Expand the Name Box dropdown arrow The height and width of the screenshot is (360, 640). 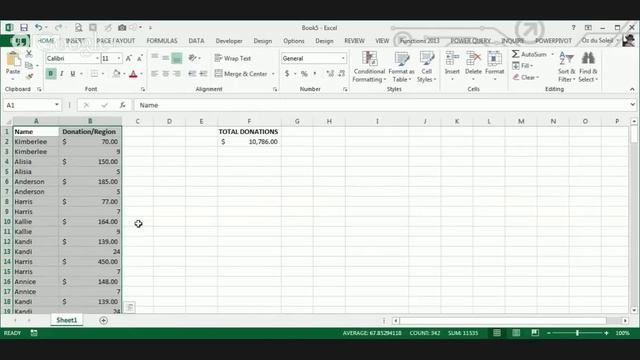(x=57, y=105)
